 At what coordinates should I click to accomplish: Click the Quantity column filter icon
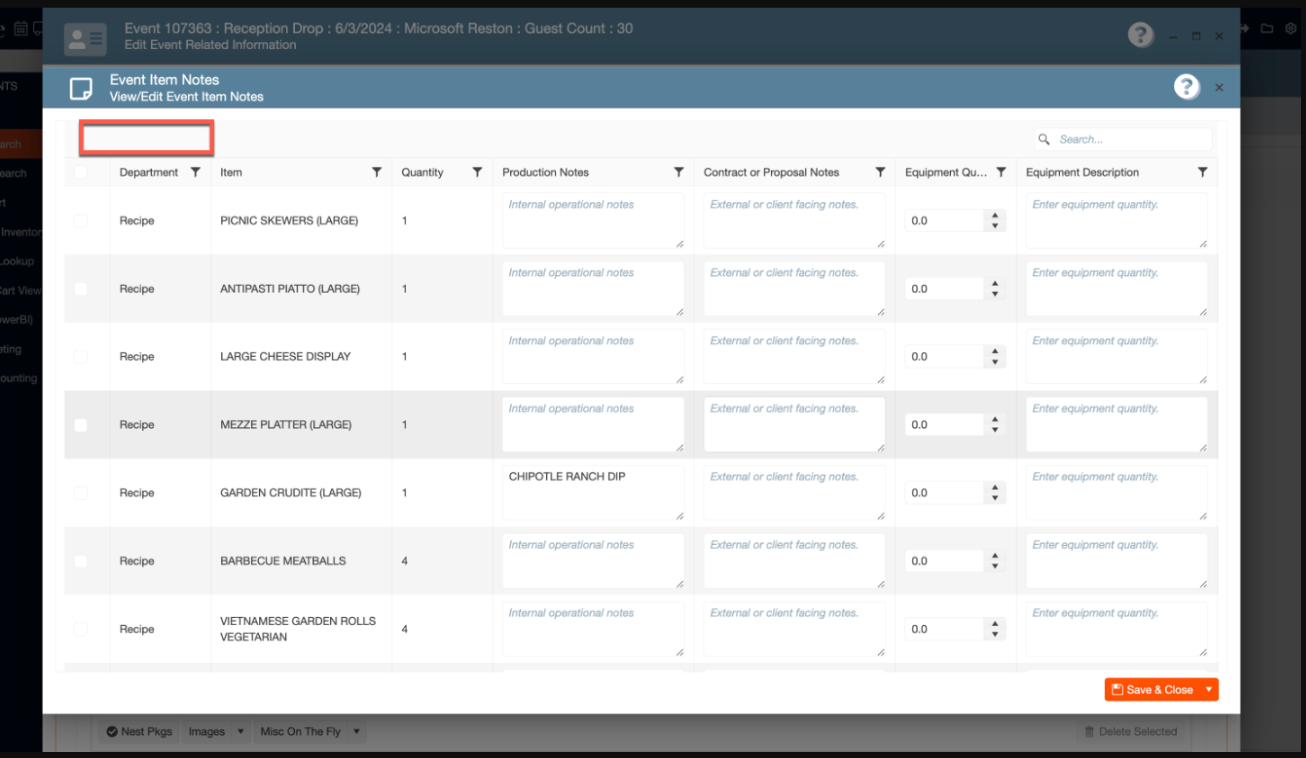tap(477, 172)
